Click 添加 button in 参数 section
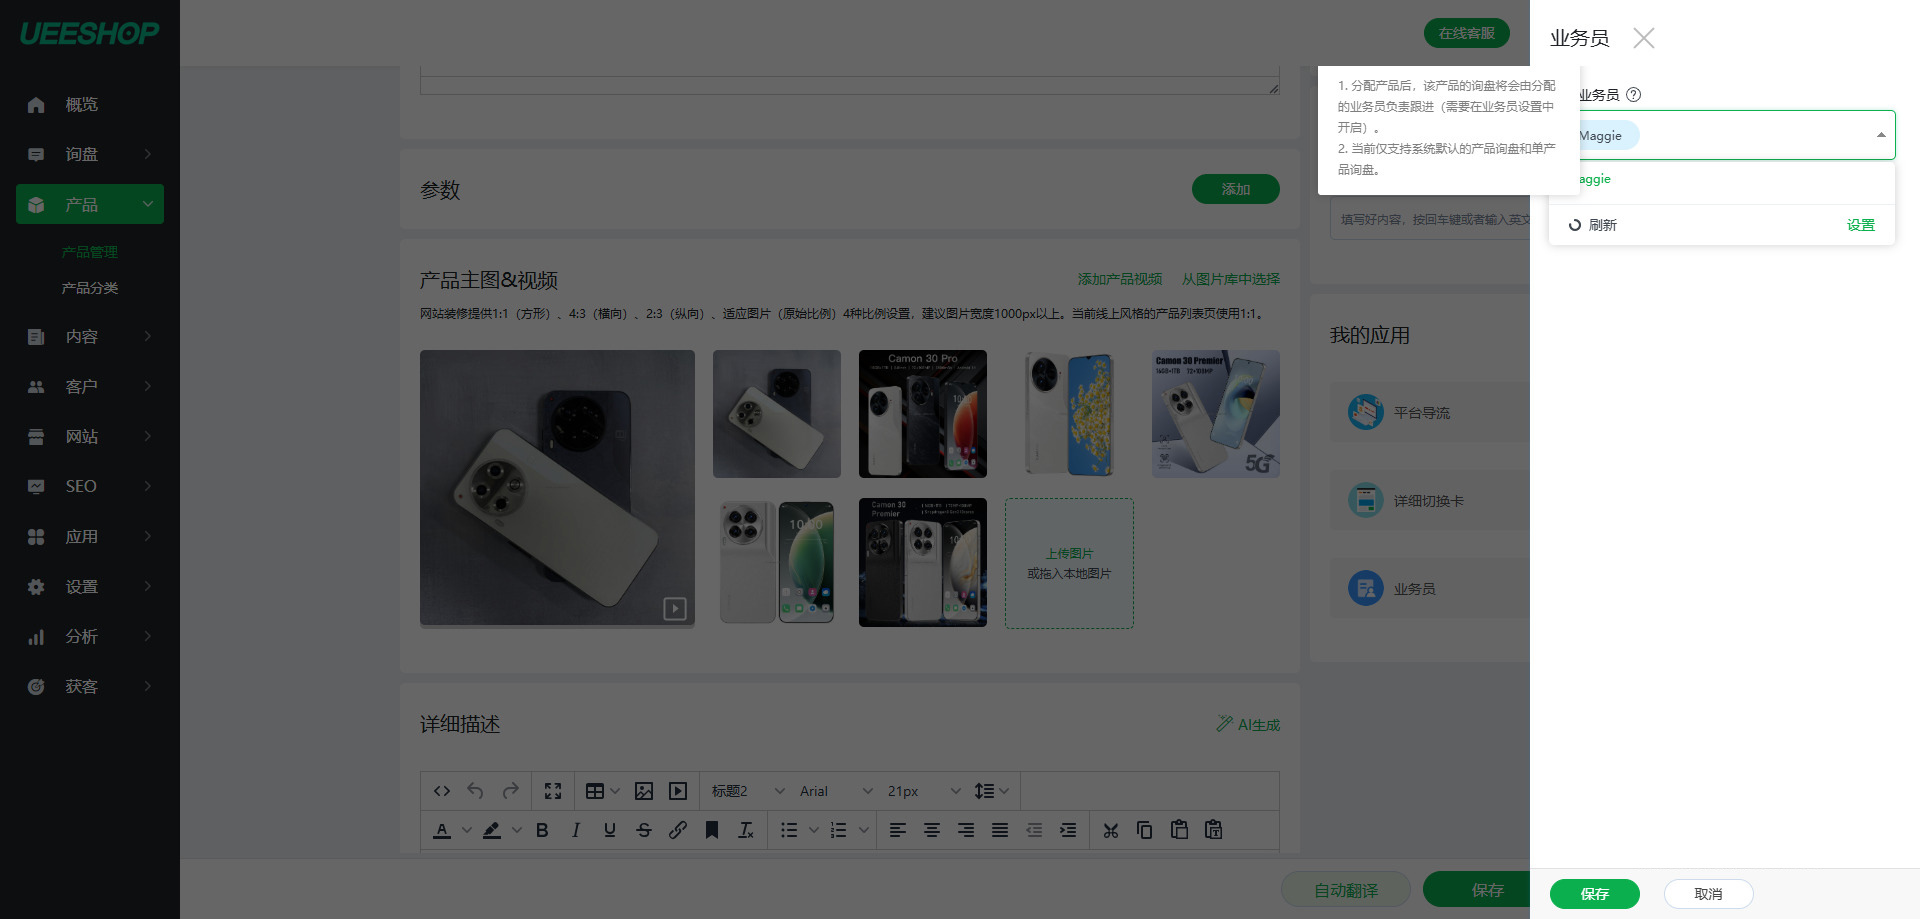 (x=1236, y=189)
